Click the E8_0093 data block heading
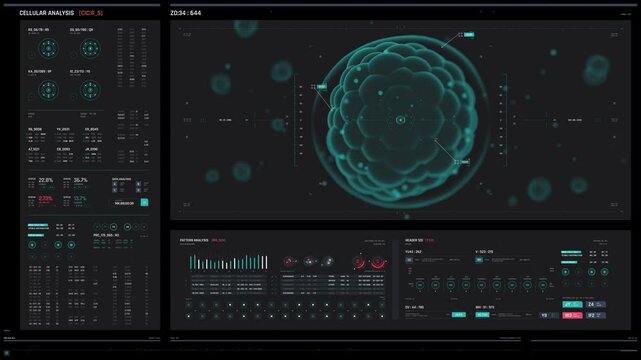641x360 pixels. (63, 150)
